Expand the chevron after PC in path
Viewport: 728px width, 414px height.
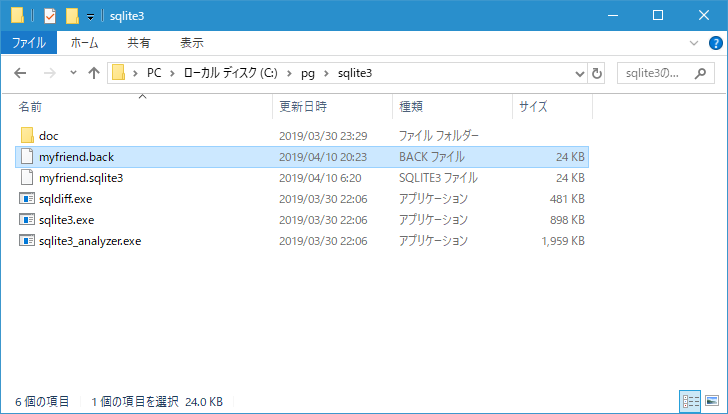[x=172, y=73]
